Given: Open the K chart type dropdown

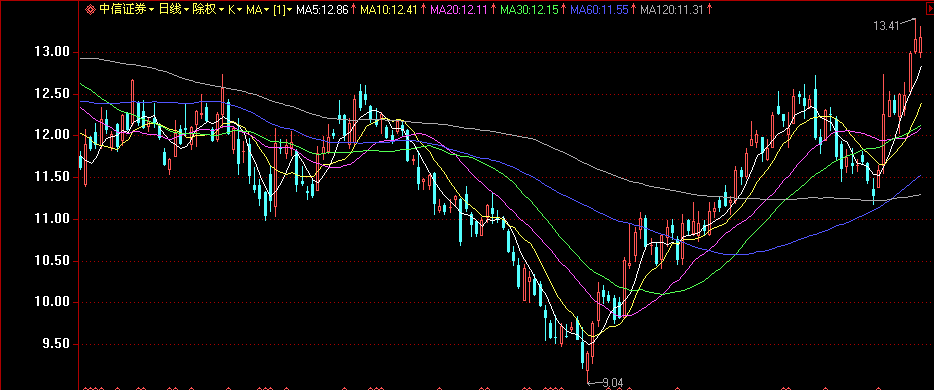Looking at the screenshot, I should pos(235,10).
